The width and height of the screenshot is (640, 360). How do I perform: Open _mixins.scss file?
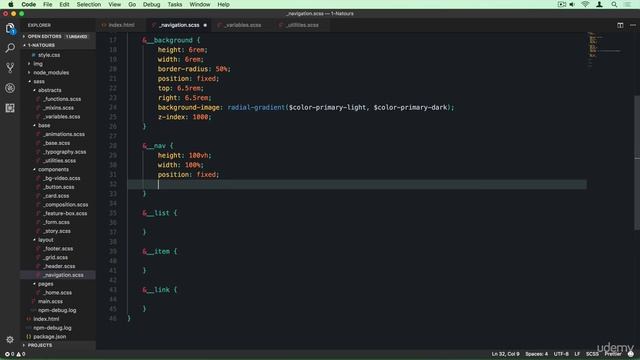[x=58, y=108]
